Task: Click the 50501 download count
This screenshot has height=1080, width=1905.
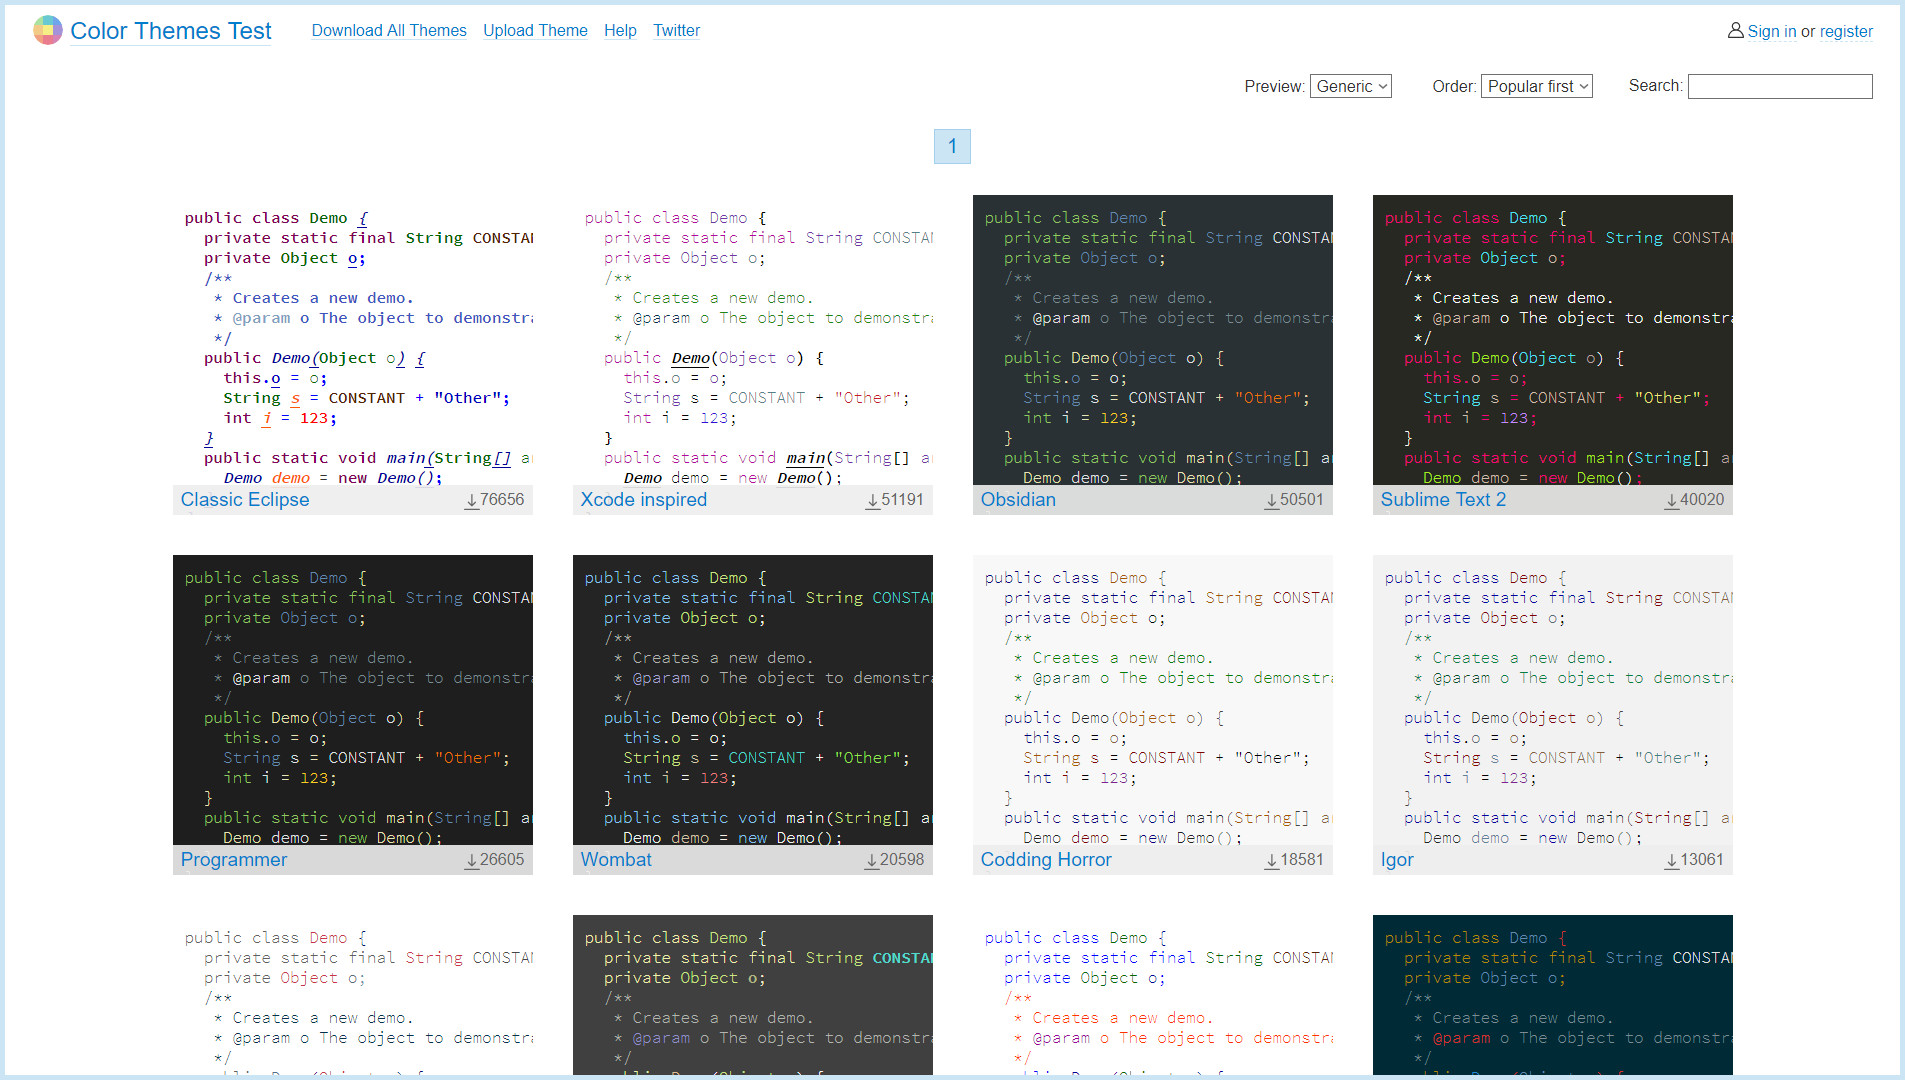Action: 1302,500
